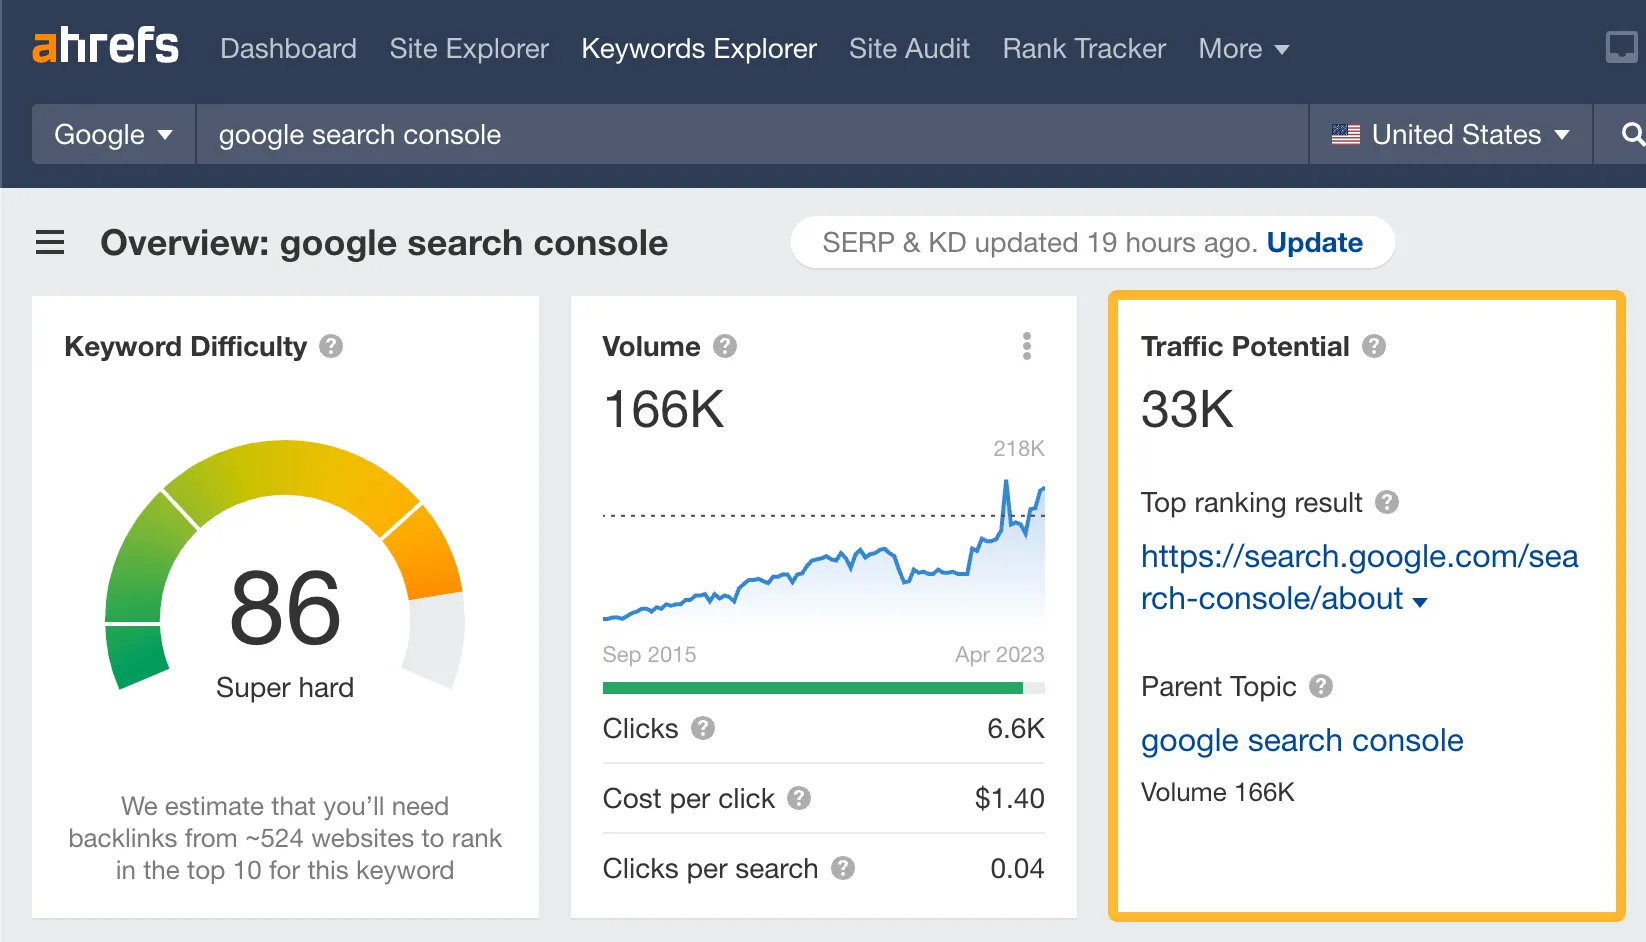Open google search console parent topic link
The width and height of the screenshot is (1646, 942).
click(x=1302, y=740)
